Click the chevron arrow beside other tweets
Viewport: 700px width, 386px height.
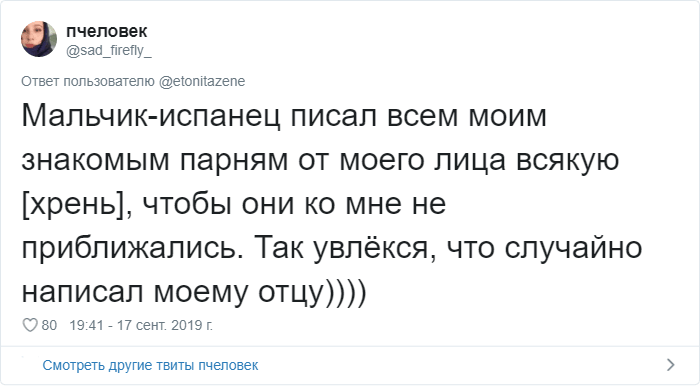click(x=671, y=365)
